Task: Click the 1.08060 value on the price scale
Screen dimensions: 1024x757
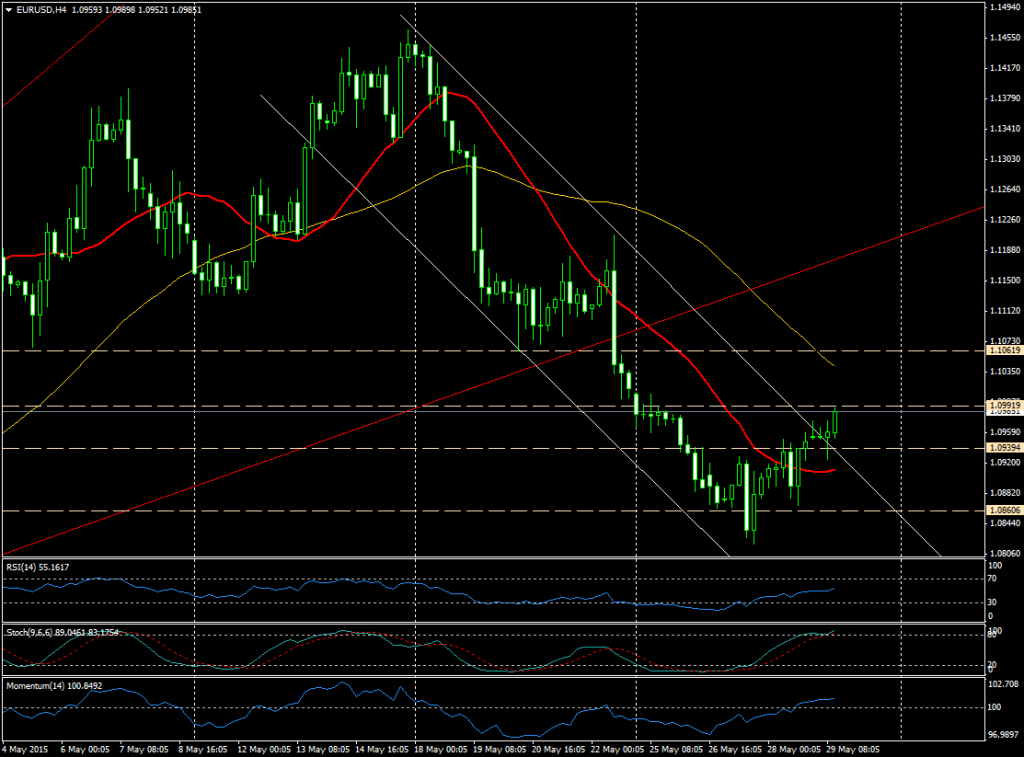Action: (1003, 553)
